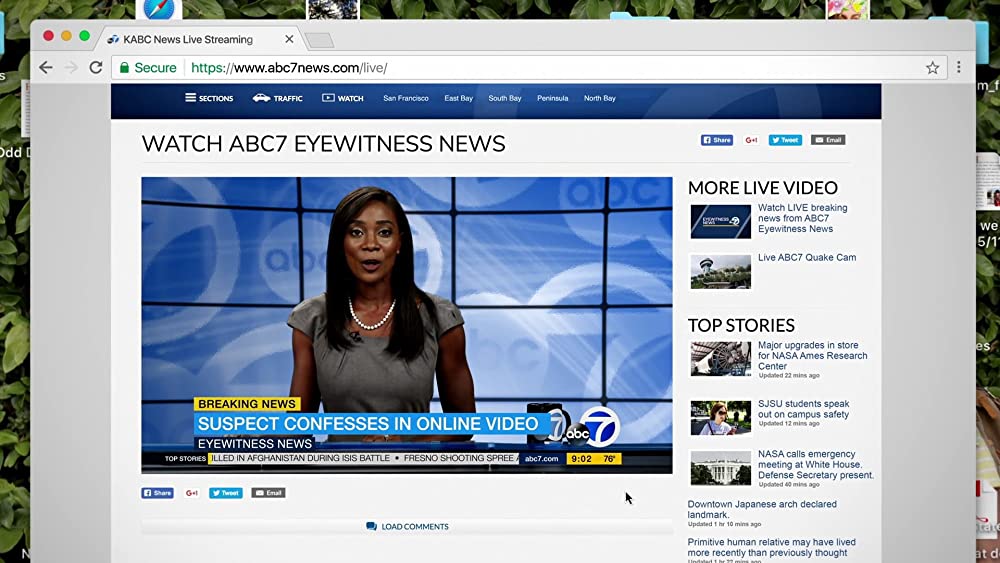Reload the page with the refresh icon
Viewport: 1000px width, 563px height.
click(96, 68)
